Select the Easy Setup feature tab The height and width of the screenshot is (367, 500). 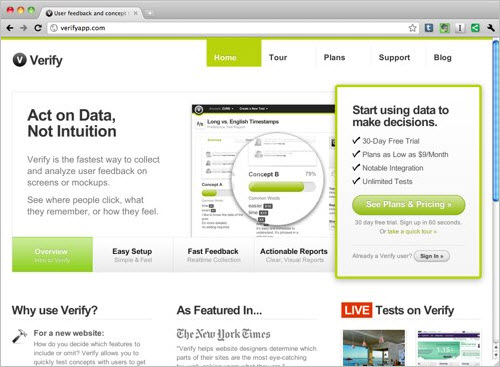point(133,255)
